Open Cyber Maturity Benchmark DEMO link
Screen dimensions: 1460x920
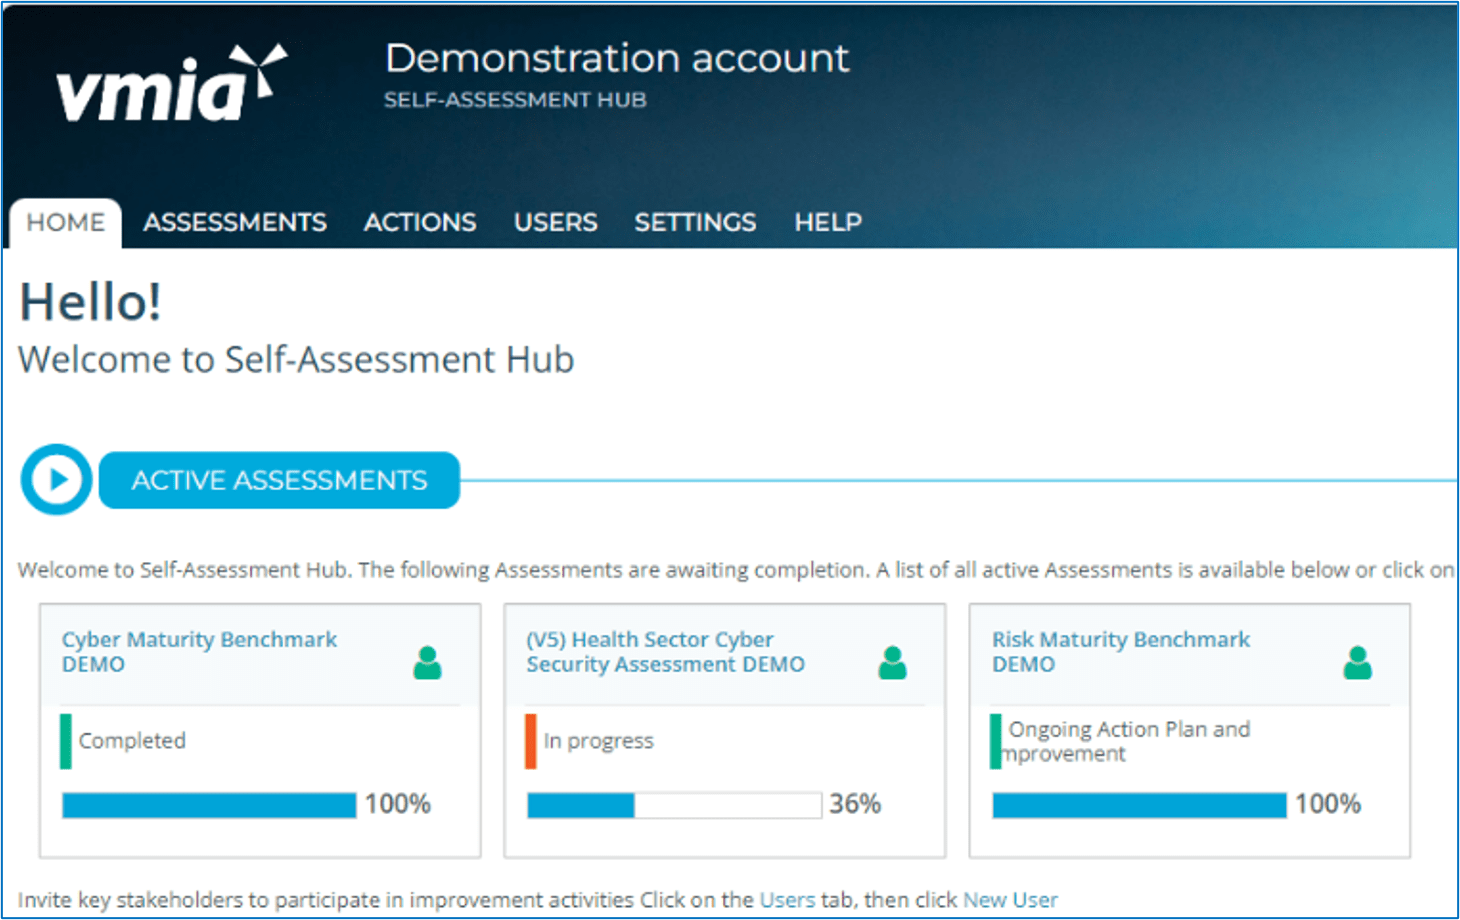point(199,652)
